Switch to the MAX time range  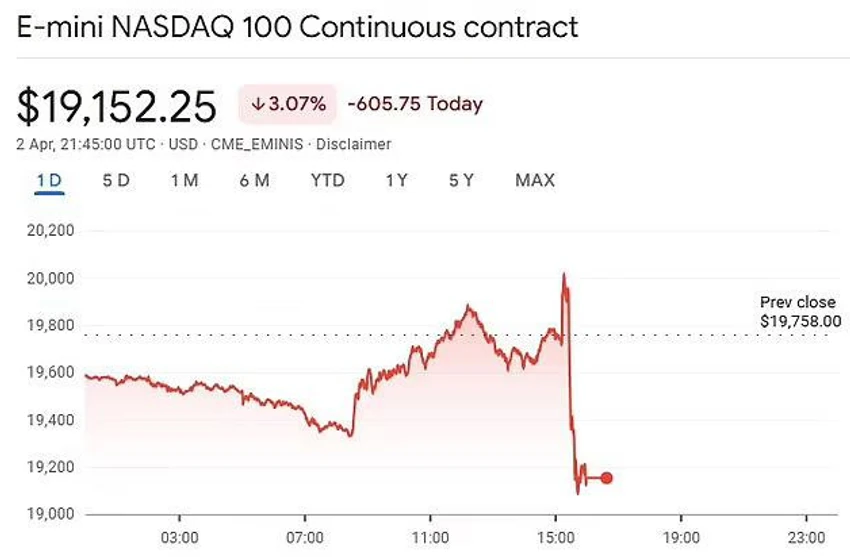535,180
